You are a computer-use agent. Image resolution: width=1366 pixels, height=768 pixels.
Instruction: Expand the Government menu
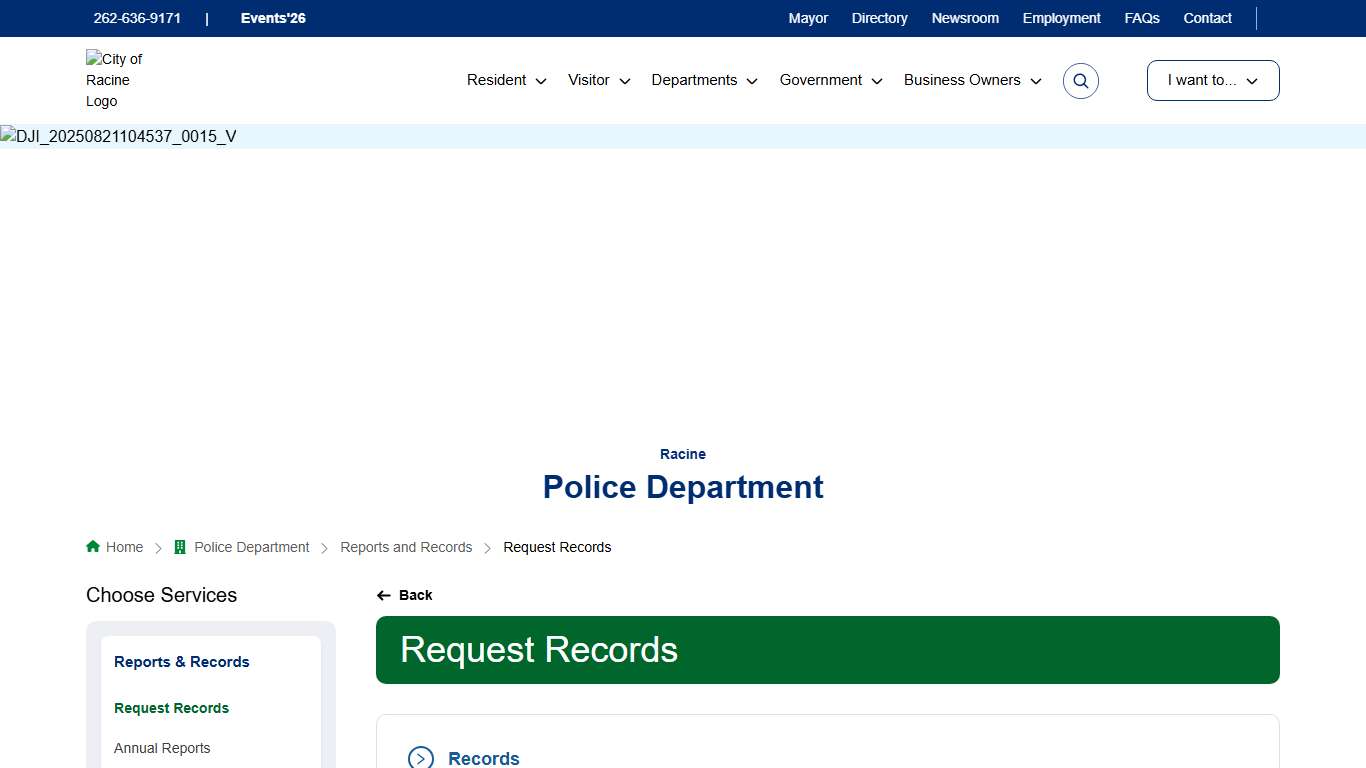pyautogui.click(x=821, y=80)
